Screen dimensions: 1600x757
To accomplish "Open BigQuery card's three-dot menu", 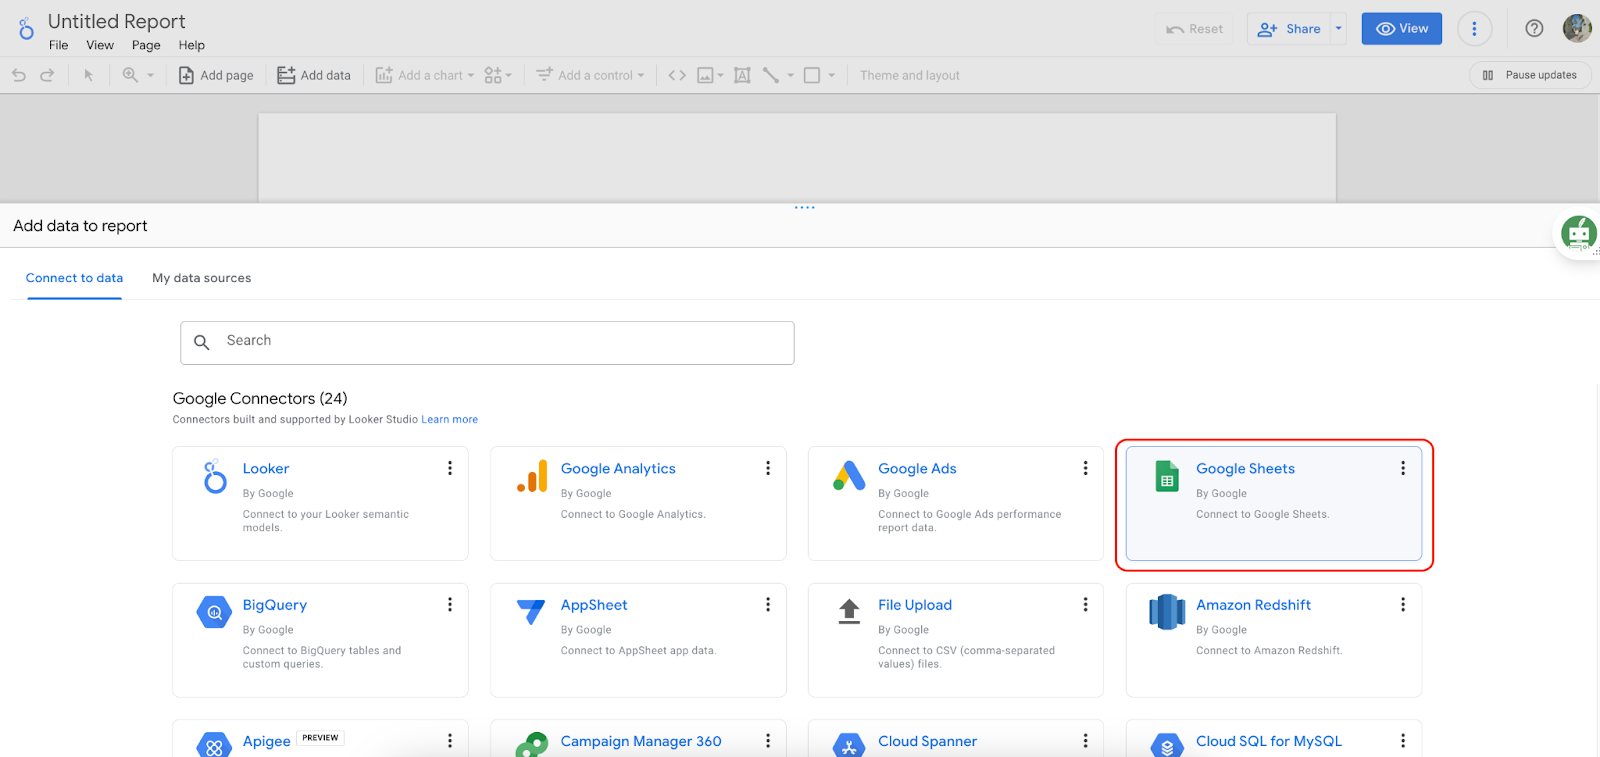I will pyautogui.click(x=450, y=604).
